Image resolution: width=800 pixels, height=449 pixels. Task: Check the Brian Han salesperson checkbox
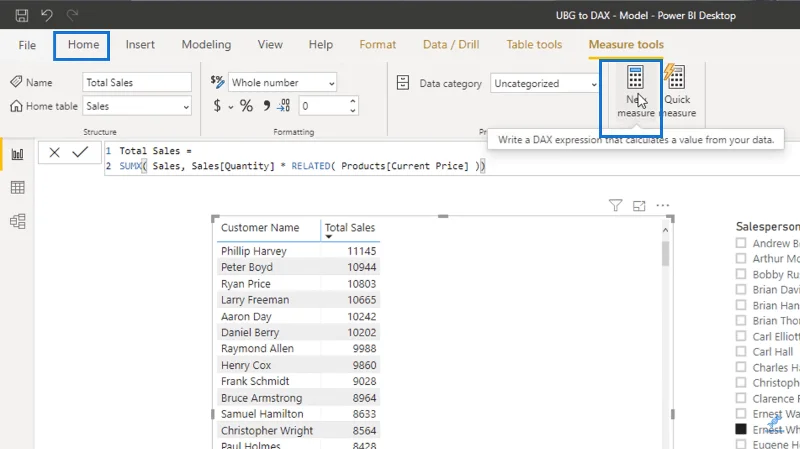741,305
